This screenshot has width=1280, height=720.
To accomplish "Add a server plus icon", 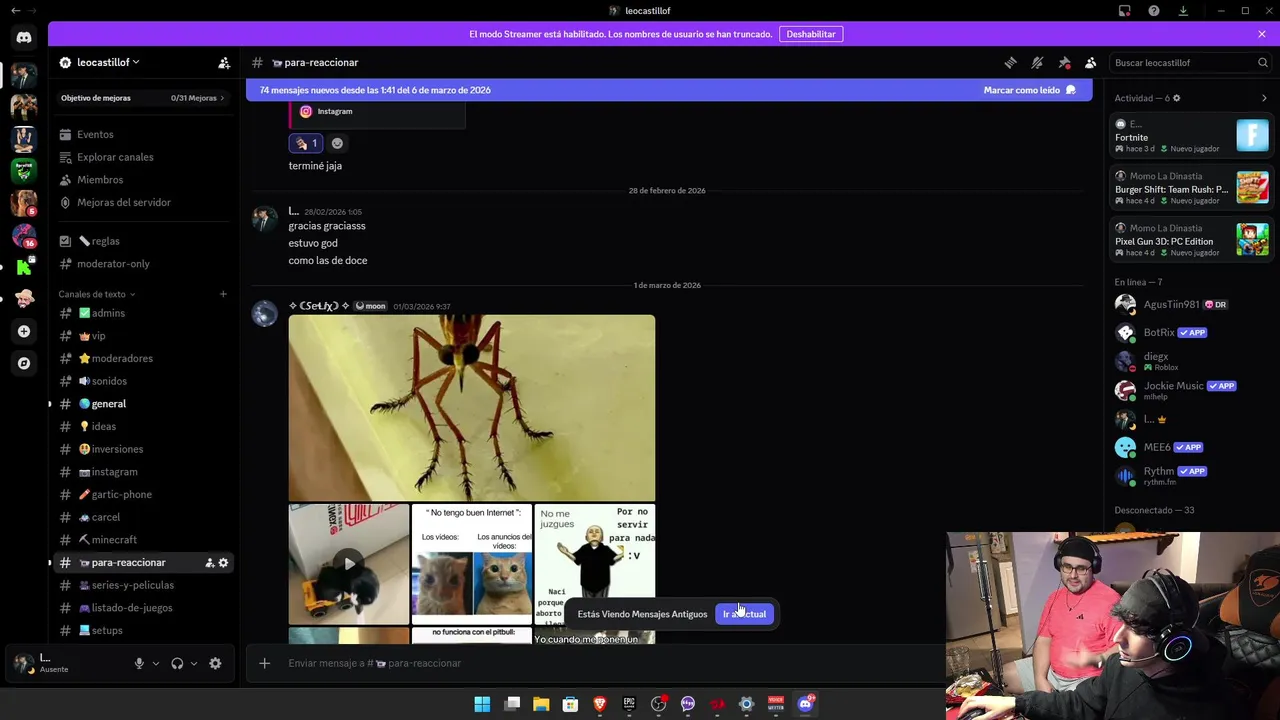I will tap(24, 331).
